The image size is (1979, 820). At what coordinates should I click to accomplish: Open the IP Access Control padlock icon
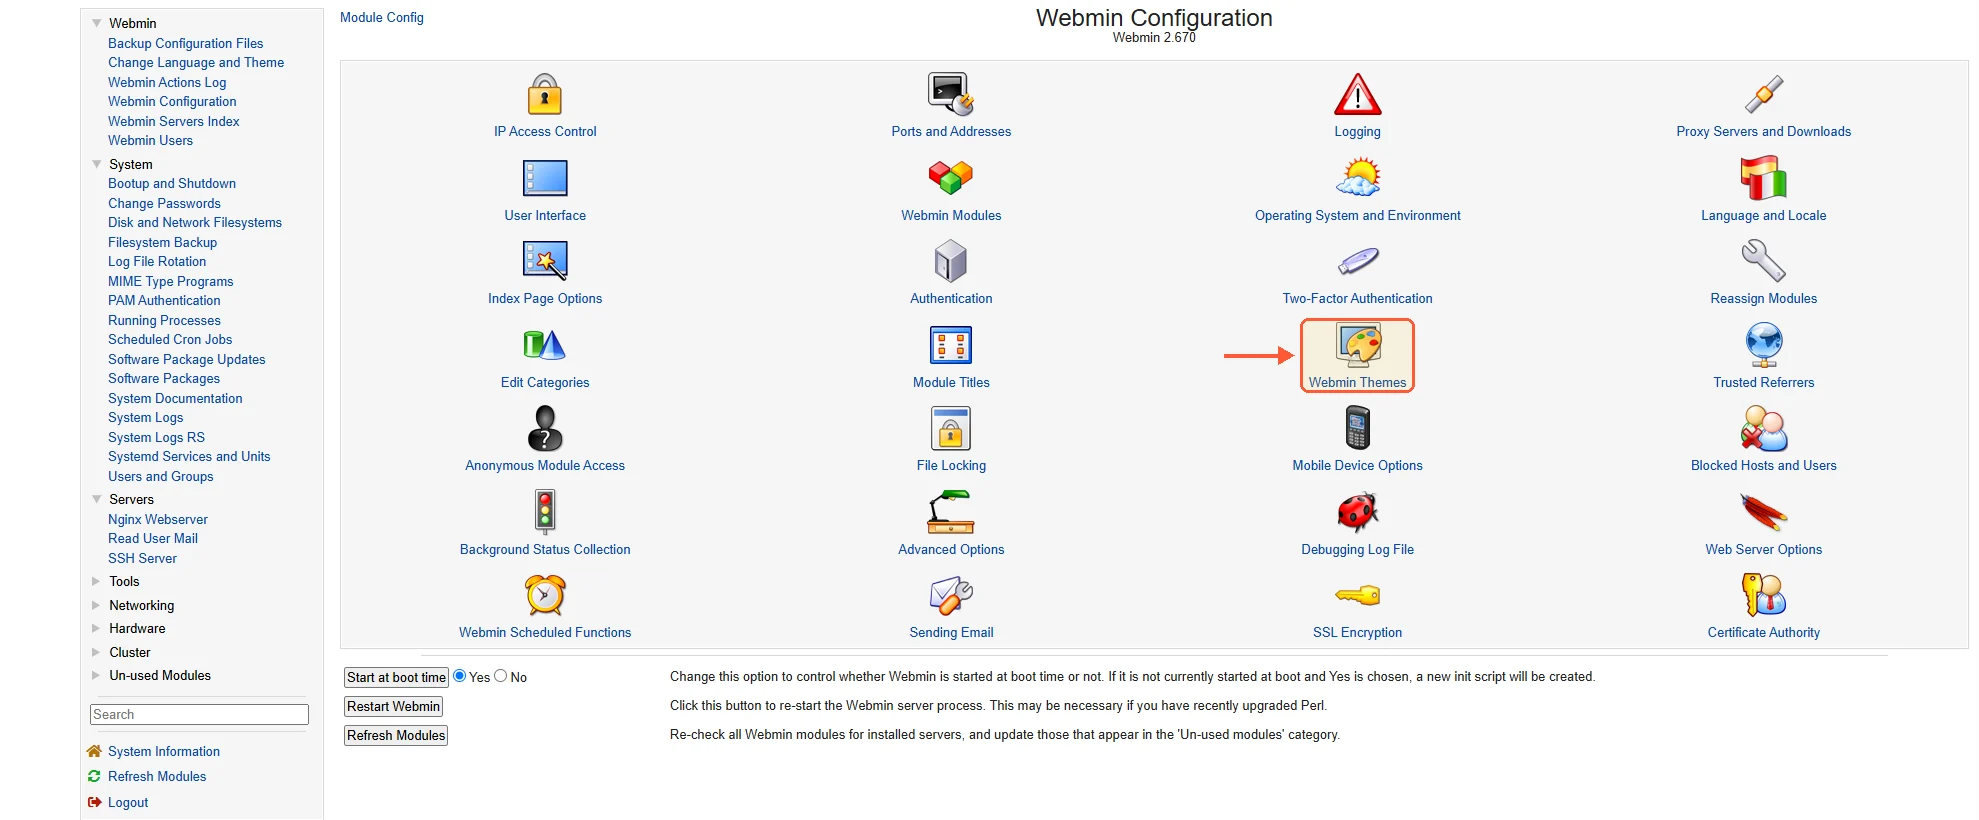(545, 95)
